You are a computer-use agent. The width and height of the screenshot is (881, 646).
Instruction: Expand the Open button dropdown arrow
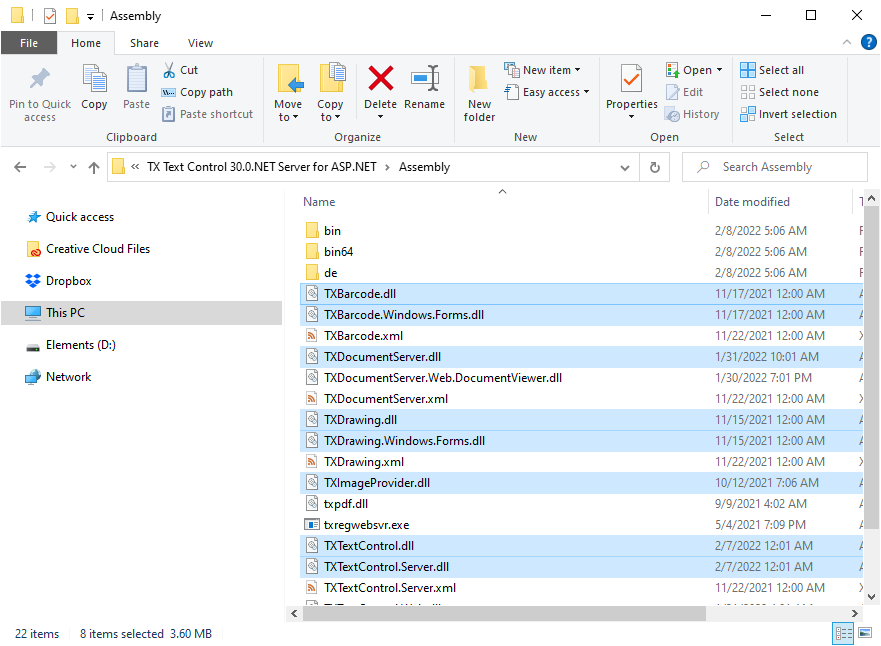click(719, 70)
